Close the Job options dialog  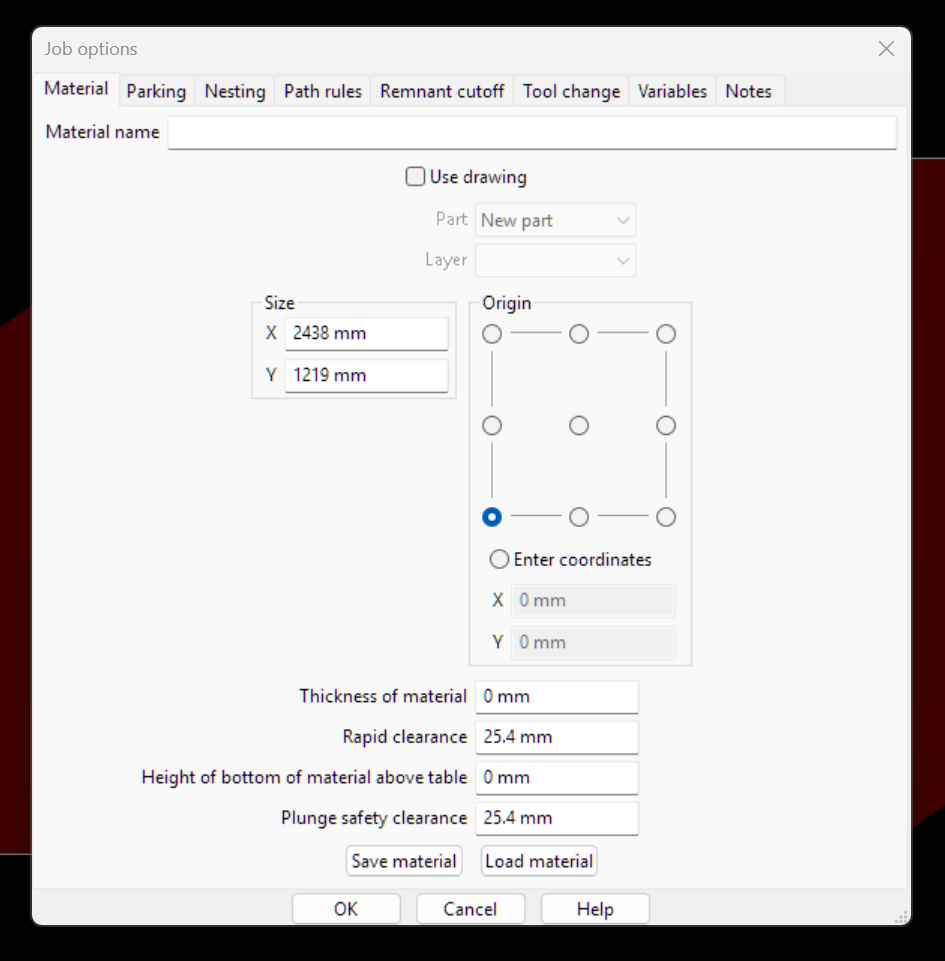[x=885, y=49]
